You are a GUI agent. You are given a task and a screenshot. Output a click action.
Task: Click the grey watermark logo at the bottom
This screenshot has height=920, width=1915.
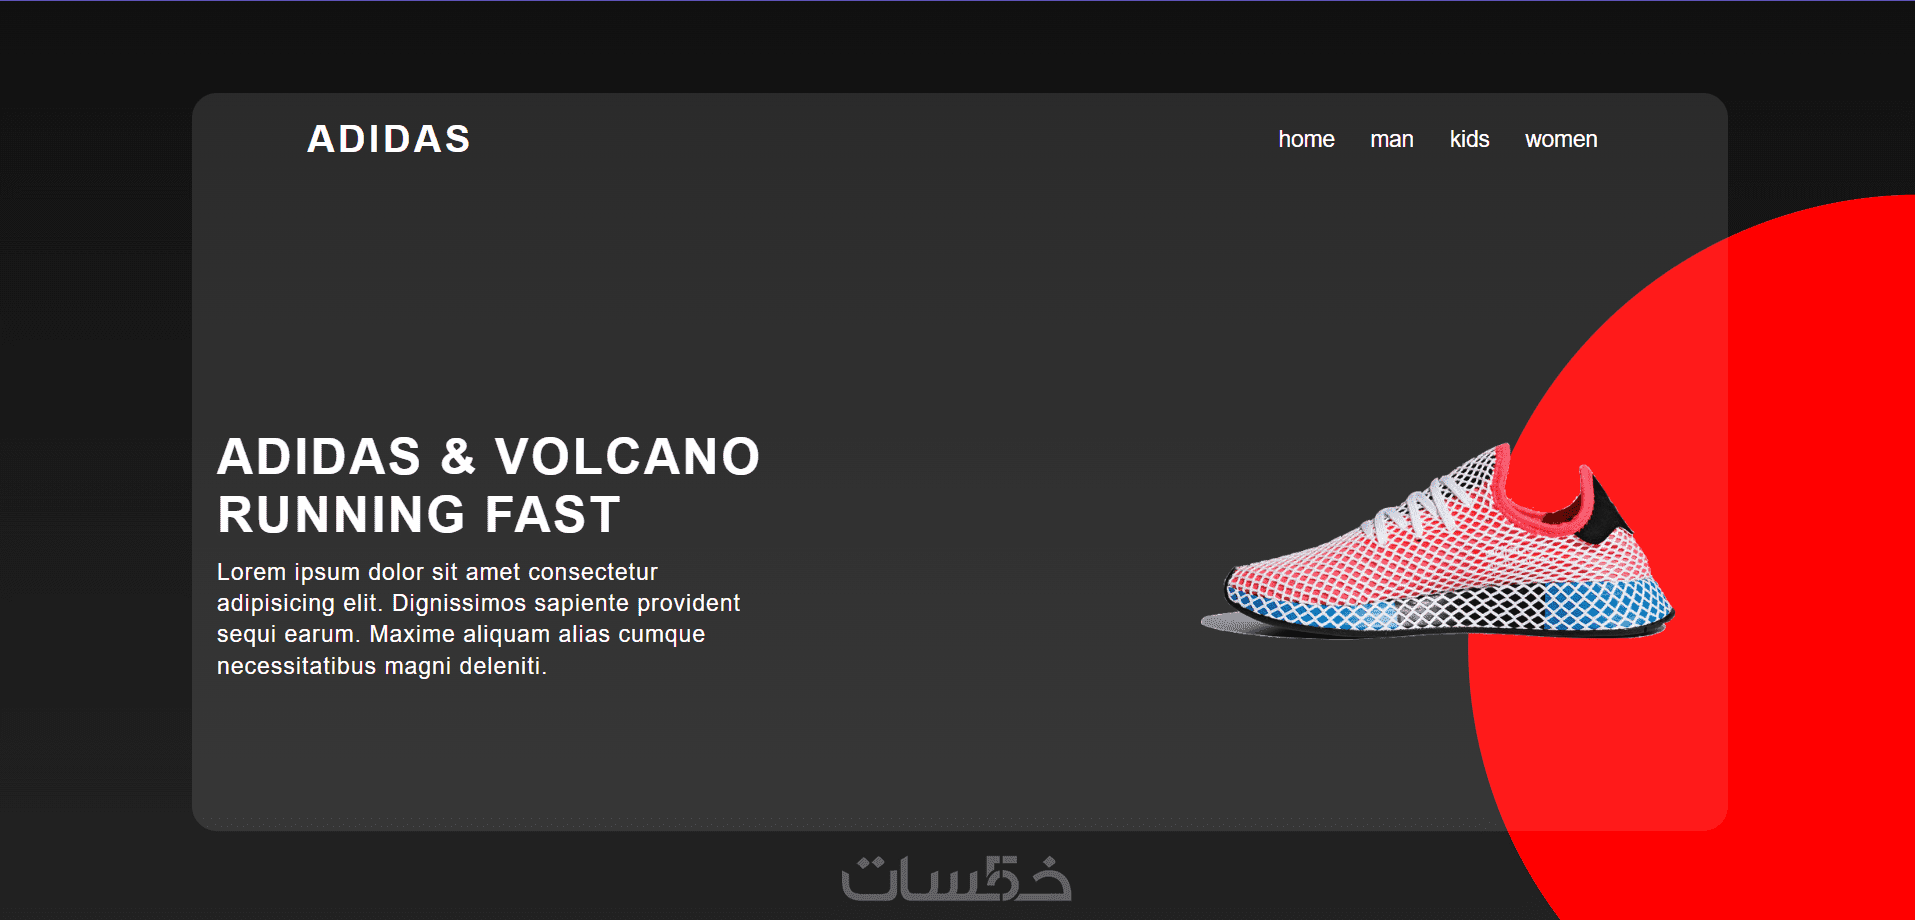tap(956, 879)
